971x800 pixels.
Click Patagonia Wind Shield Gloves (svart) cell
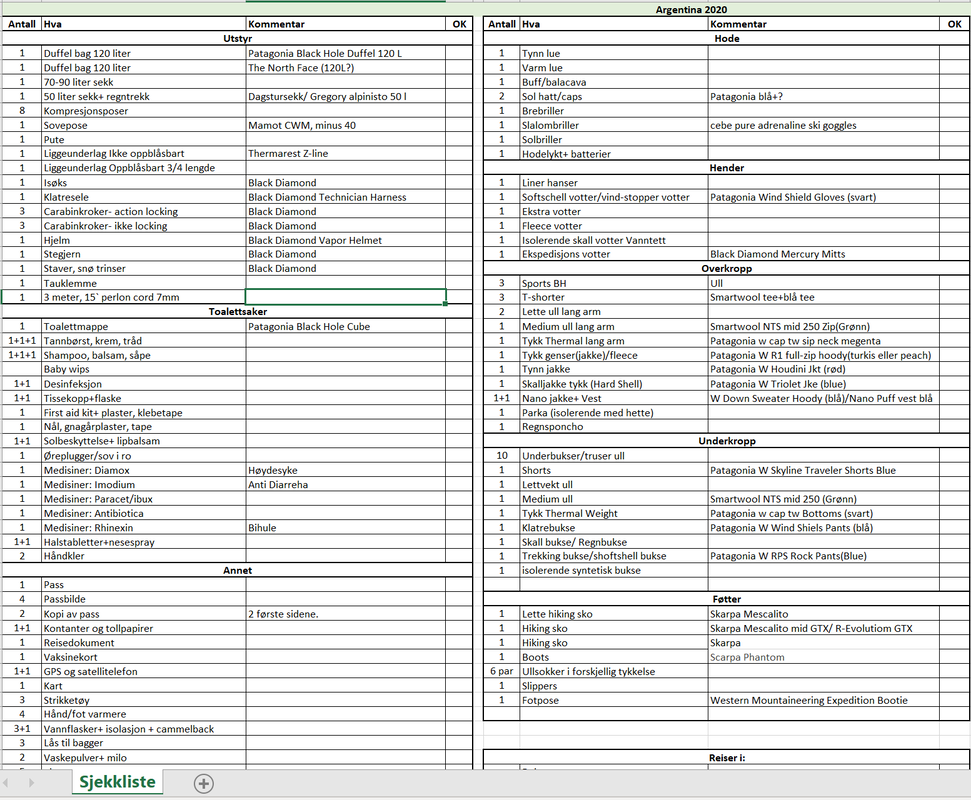coord(824,197)
